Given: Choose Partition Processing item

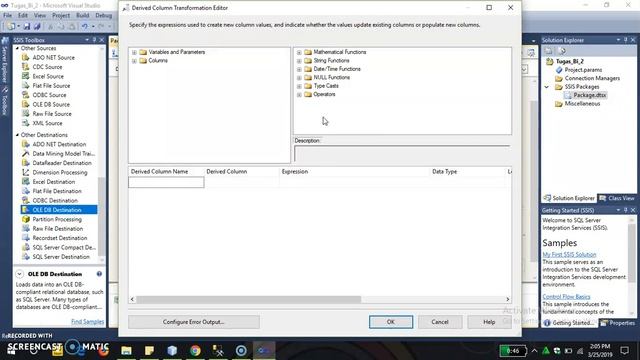Looking at the screenshot, I should [x=57, y=220].
